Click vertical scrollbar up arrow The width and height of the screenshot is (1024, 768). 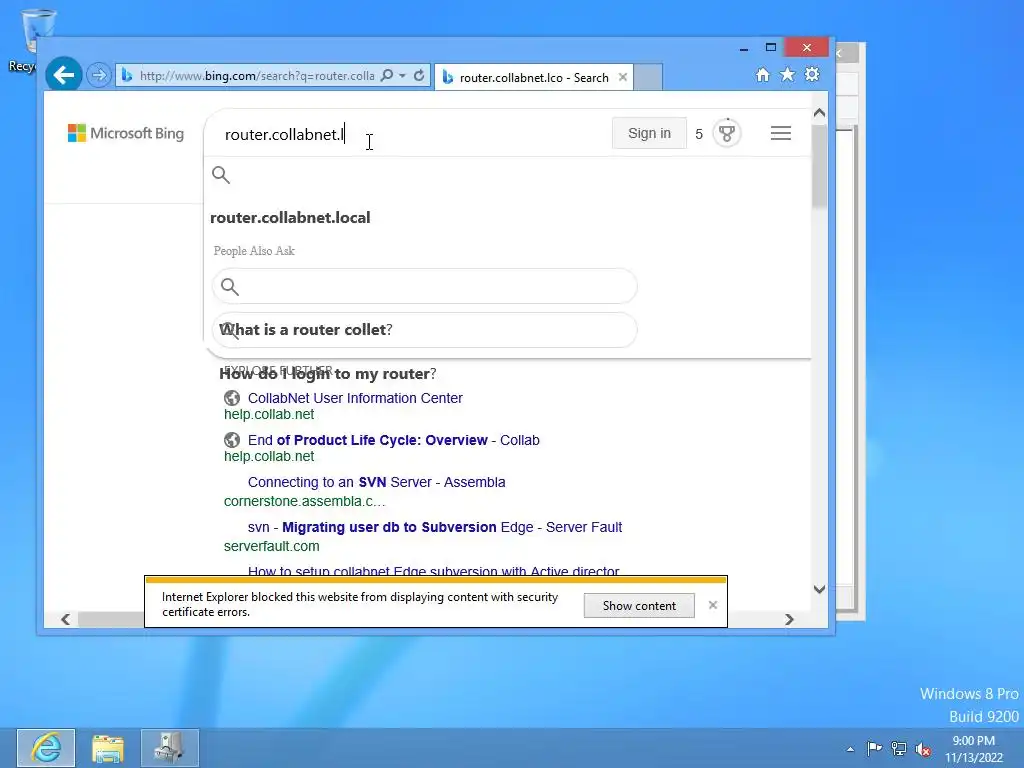pyautogui.click(x=820, y=113)
